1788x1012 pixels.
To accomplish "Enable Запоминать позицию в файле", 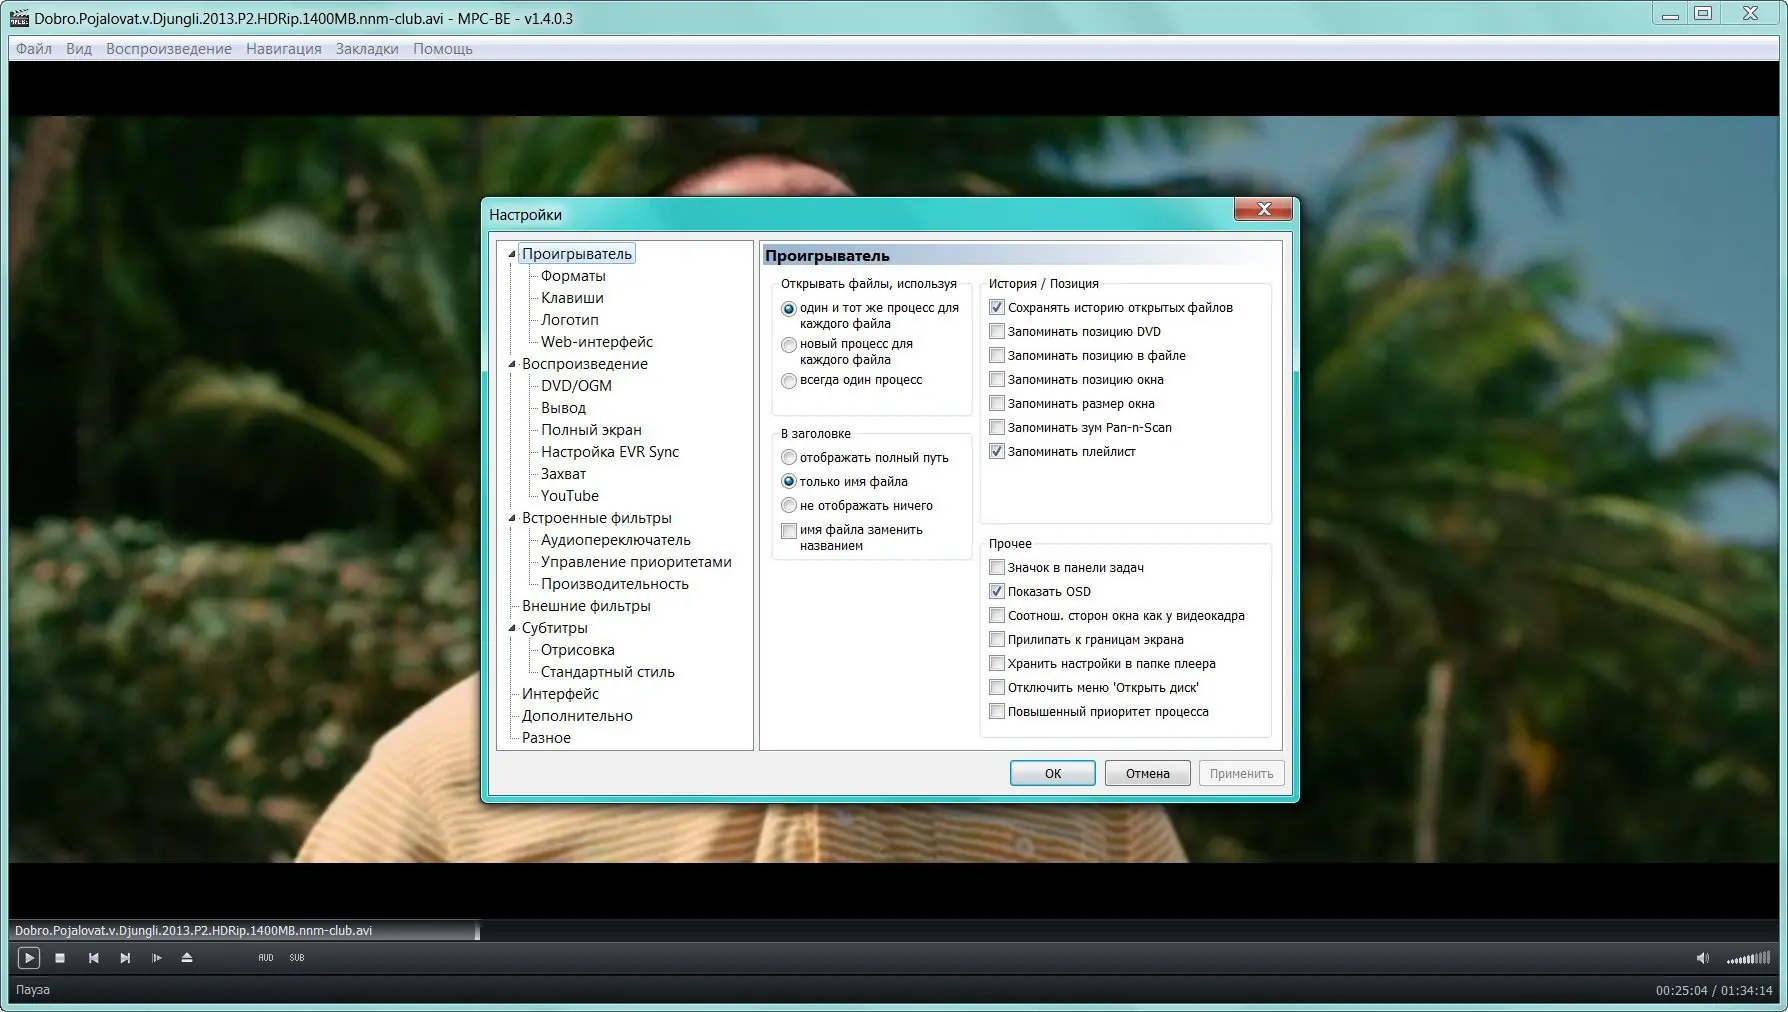I will tap(997, 355).
